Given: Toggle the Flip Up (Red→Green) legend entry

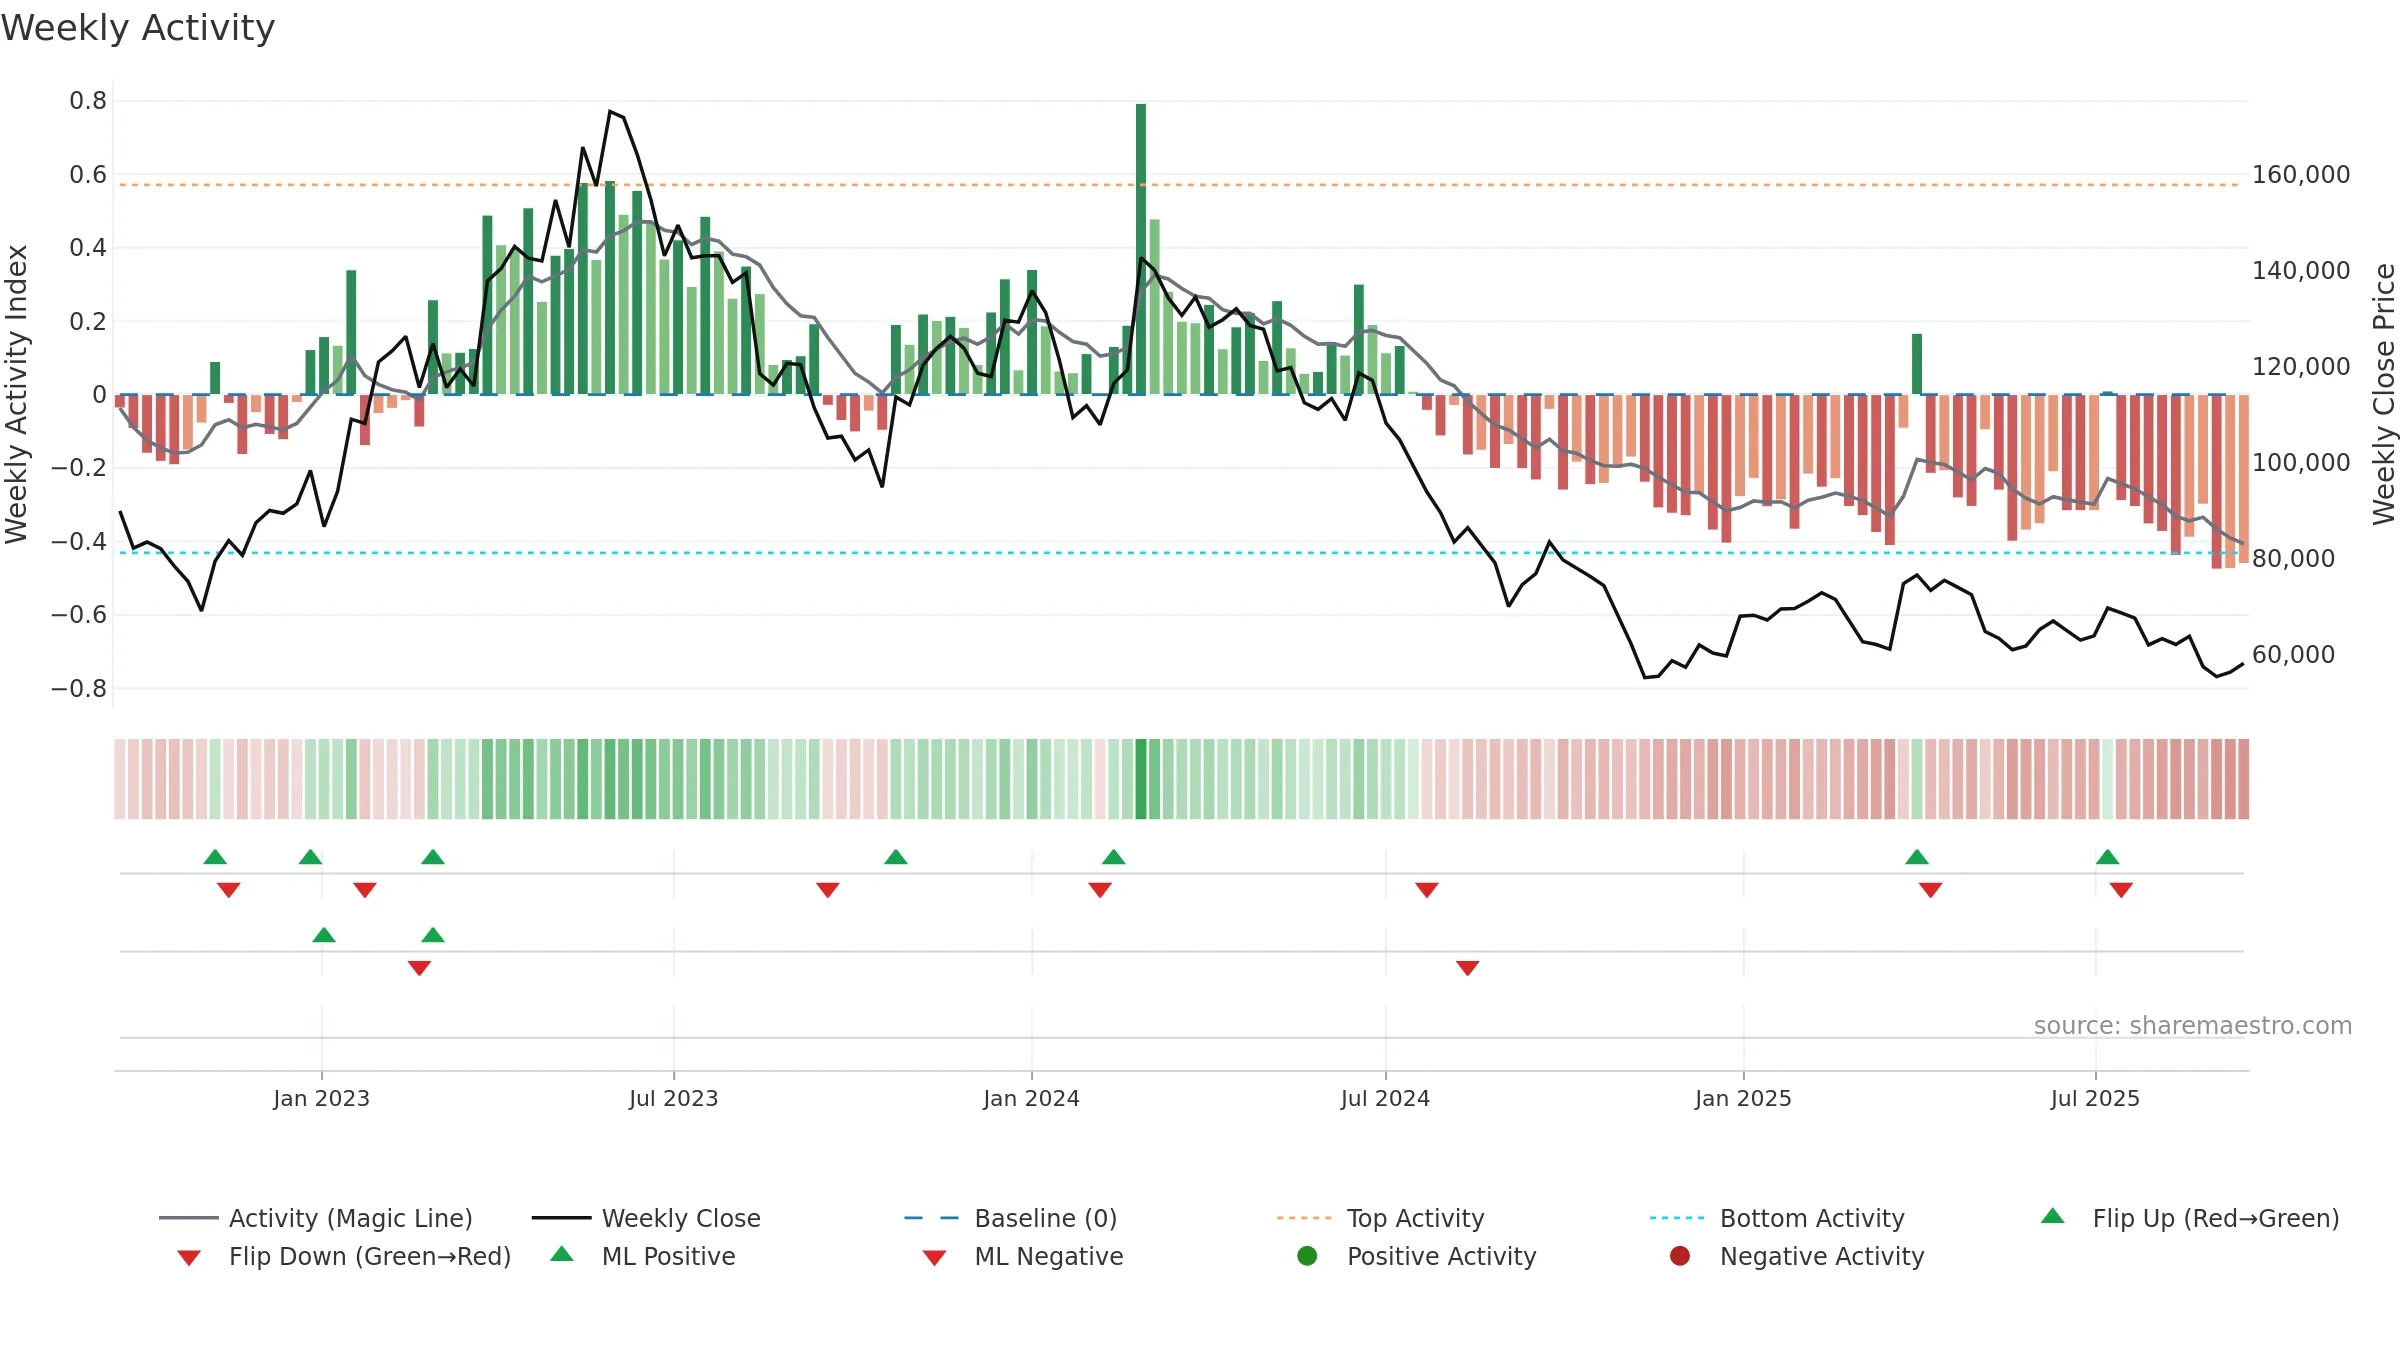Looking at the screenshot, I should 2190,1218.
